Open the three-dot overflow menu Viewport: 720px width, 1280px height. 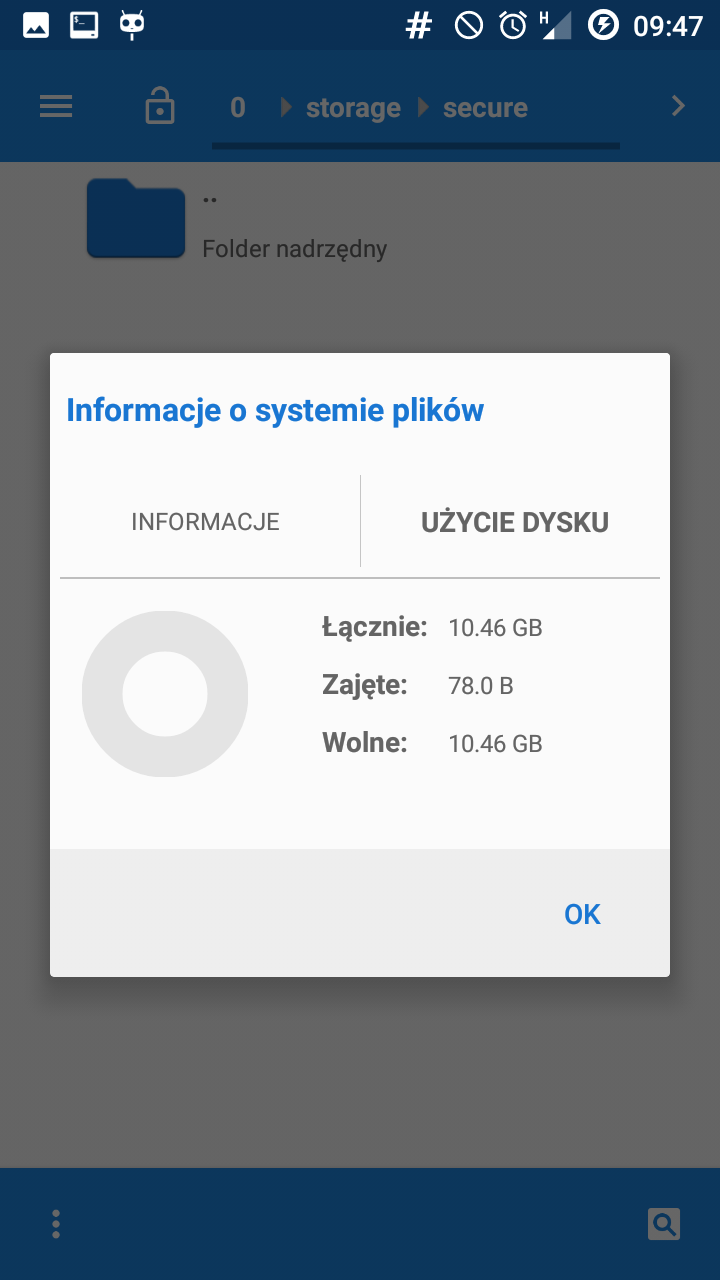[56, 1223]
